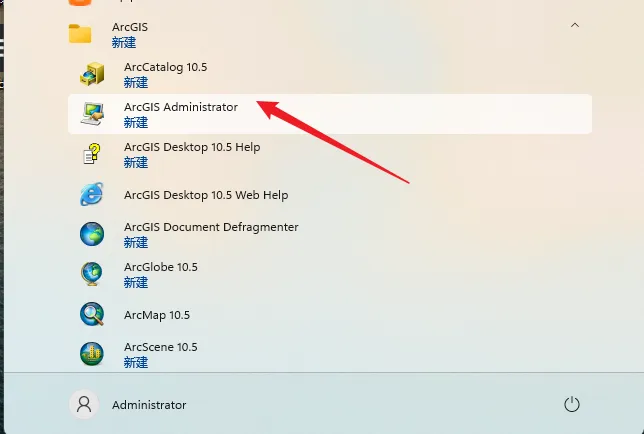Launch ArcGIS Document Defragmenter globe icon
The width and height of the screenshot is (644, 434).
pyautogui.click(x=92, y=234)
